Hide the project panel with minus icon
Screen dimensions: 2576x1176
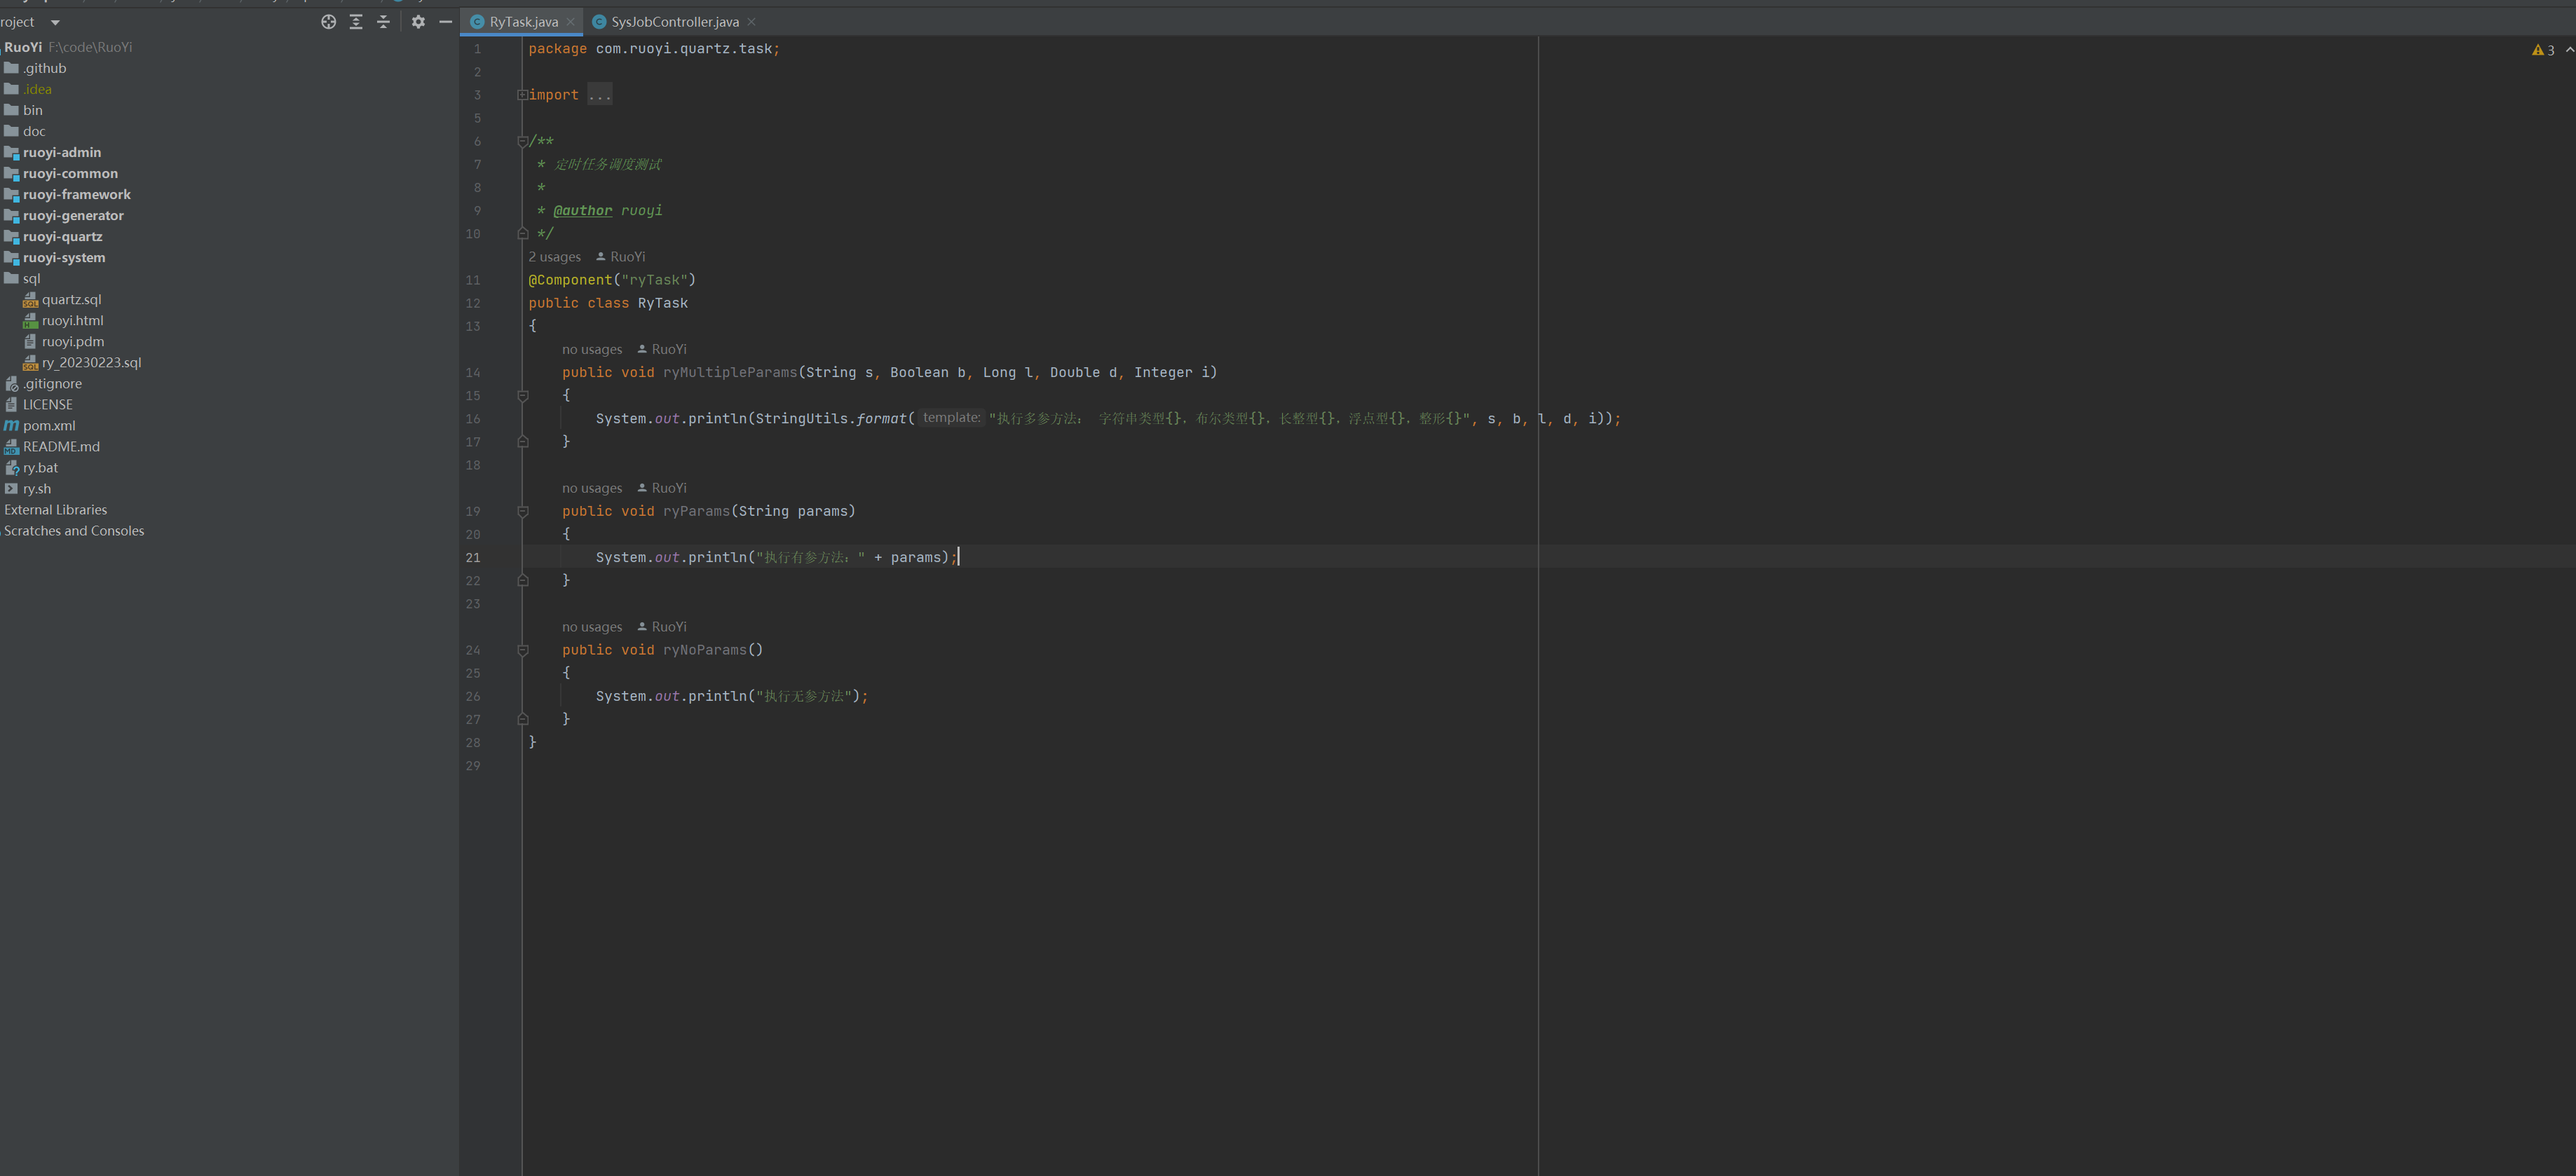coord(446,22)
